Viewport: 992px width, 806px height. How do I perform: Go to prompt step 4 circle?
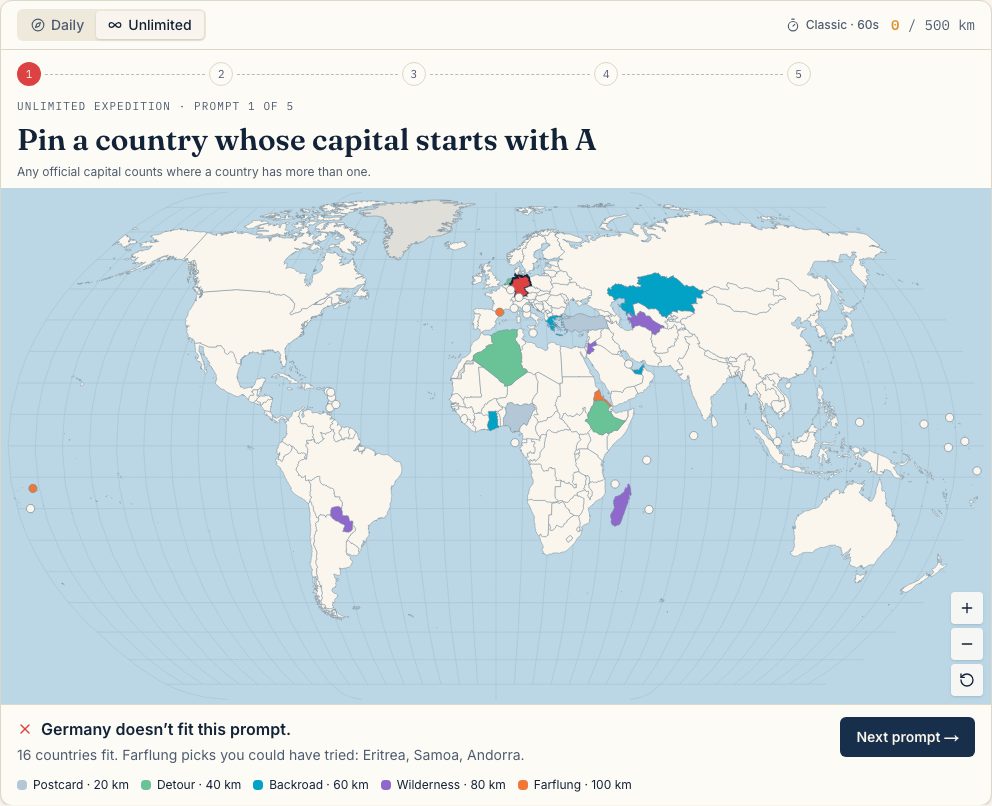pos(606,74)
